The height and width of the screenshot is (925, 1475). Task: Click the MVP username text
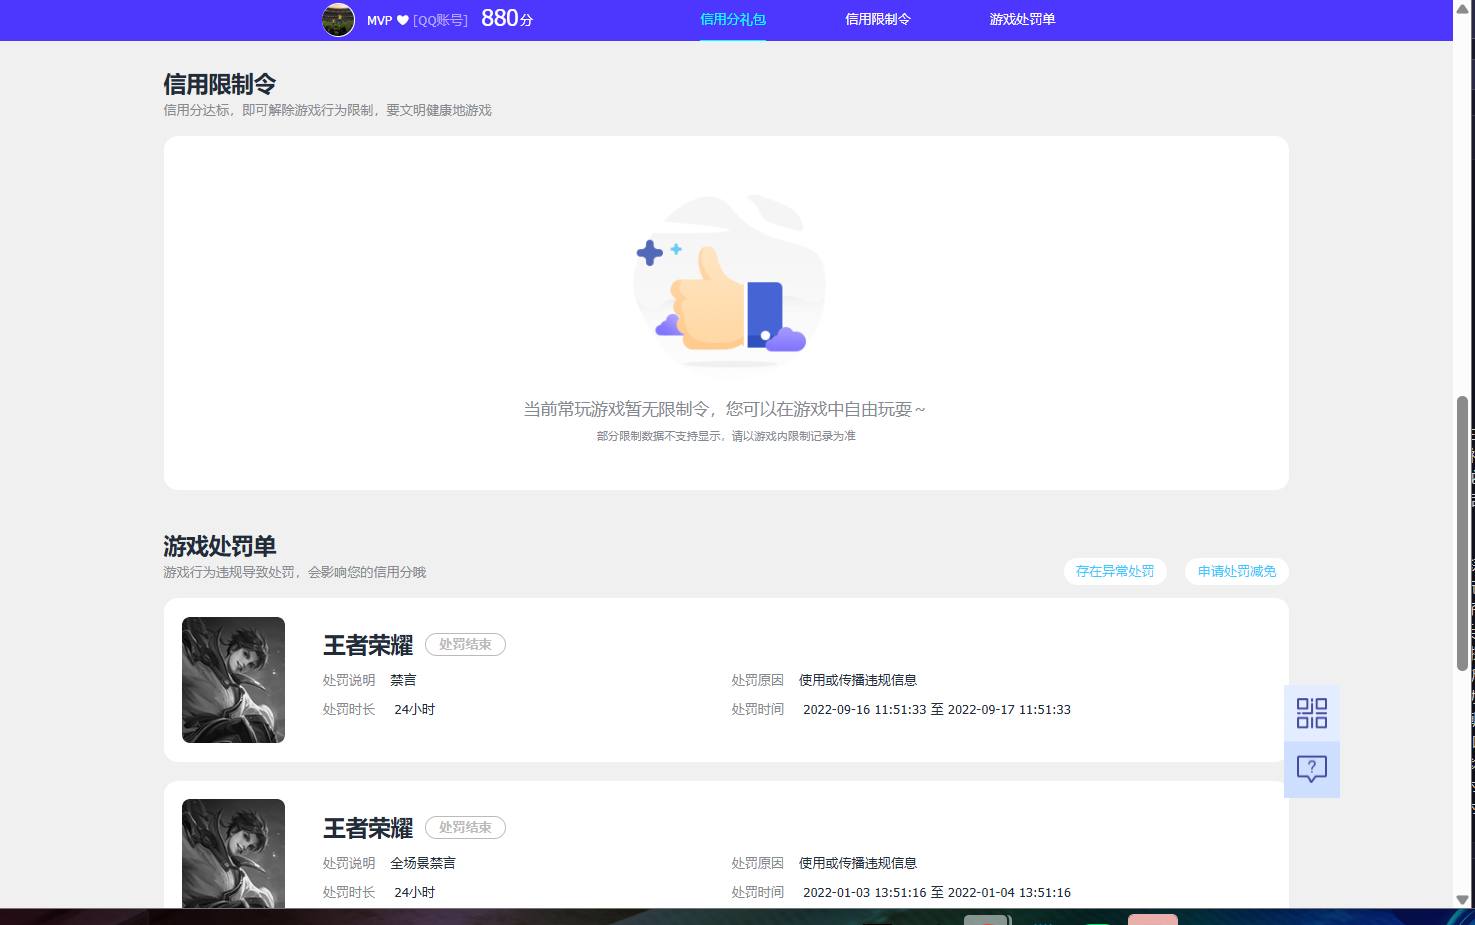click(x=380, y=20)
